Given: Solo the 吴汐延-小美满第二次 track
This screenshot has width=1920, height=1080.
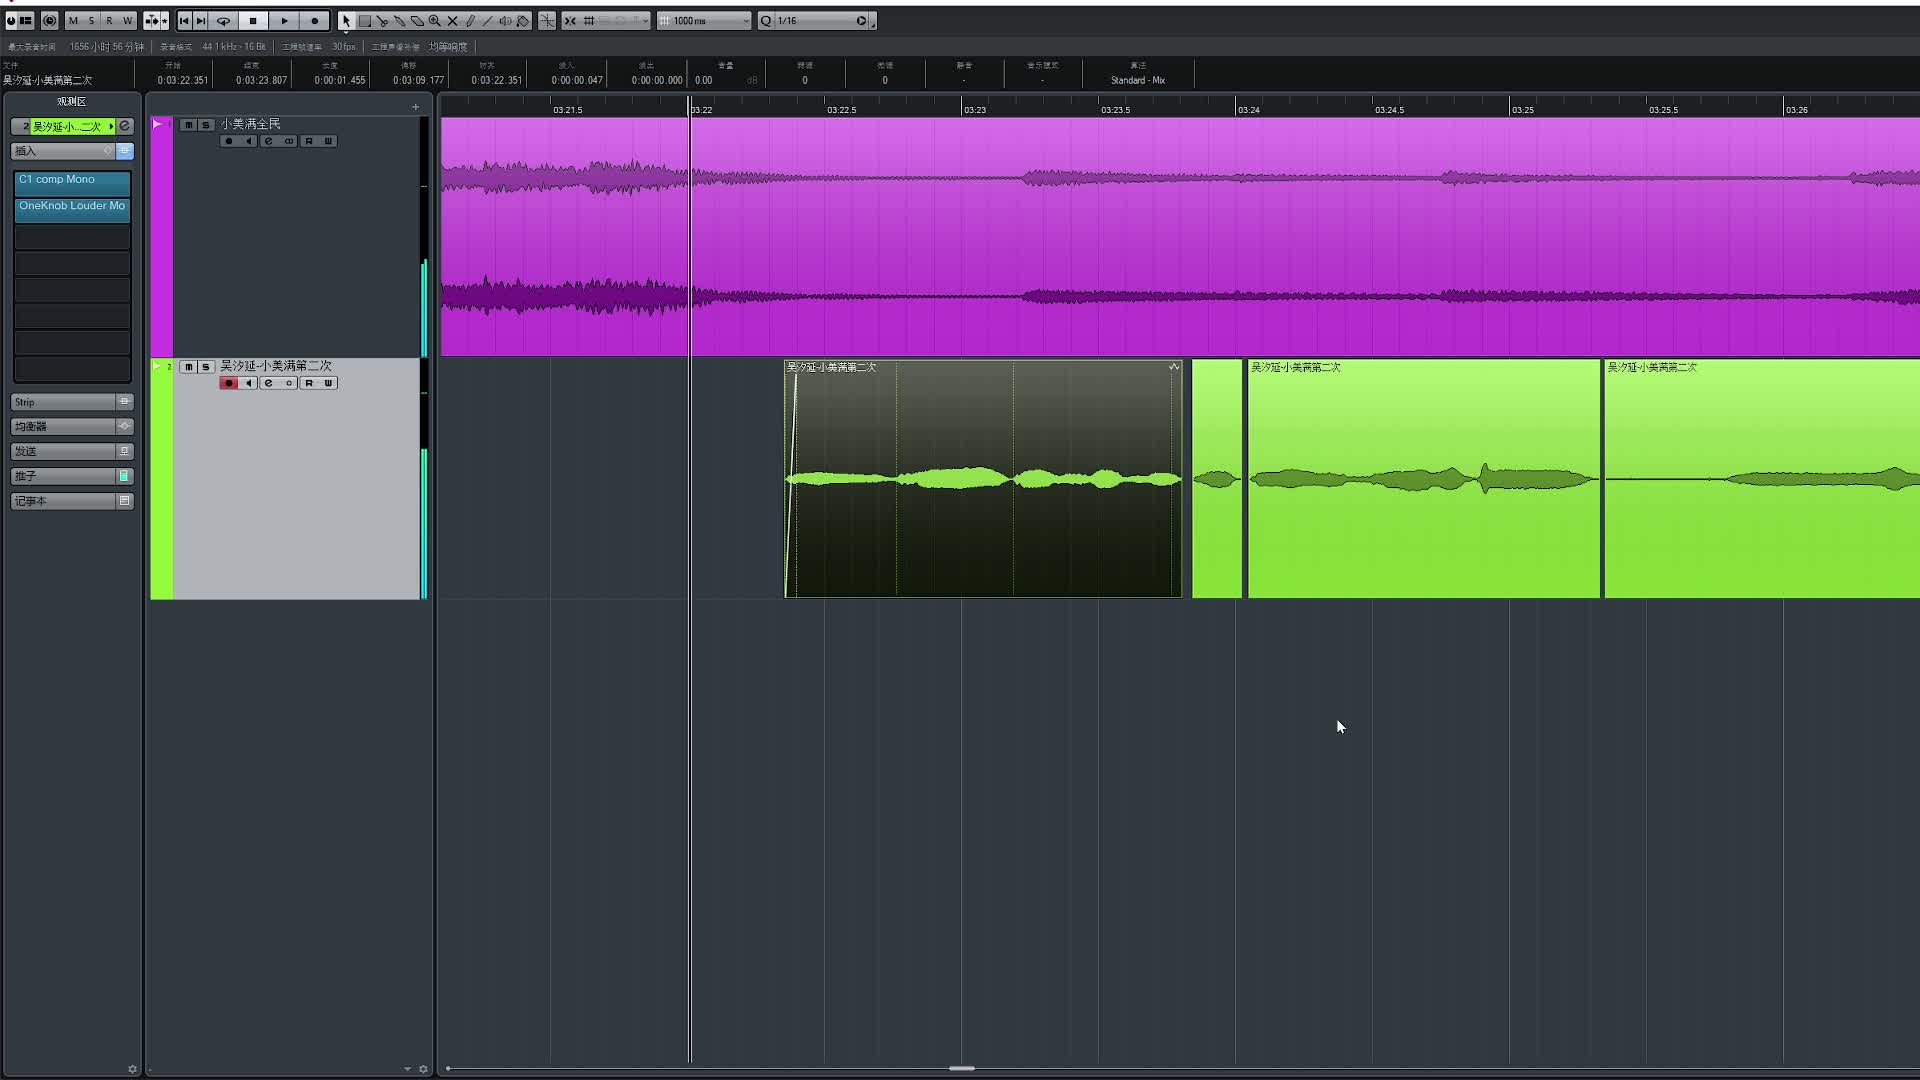Looking at the screenshot, I should tap(205, 367).
